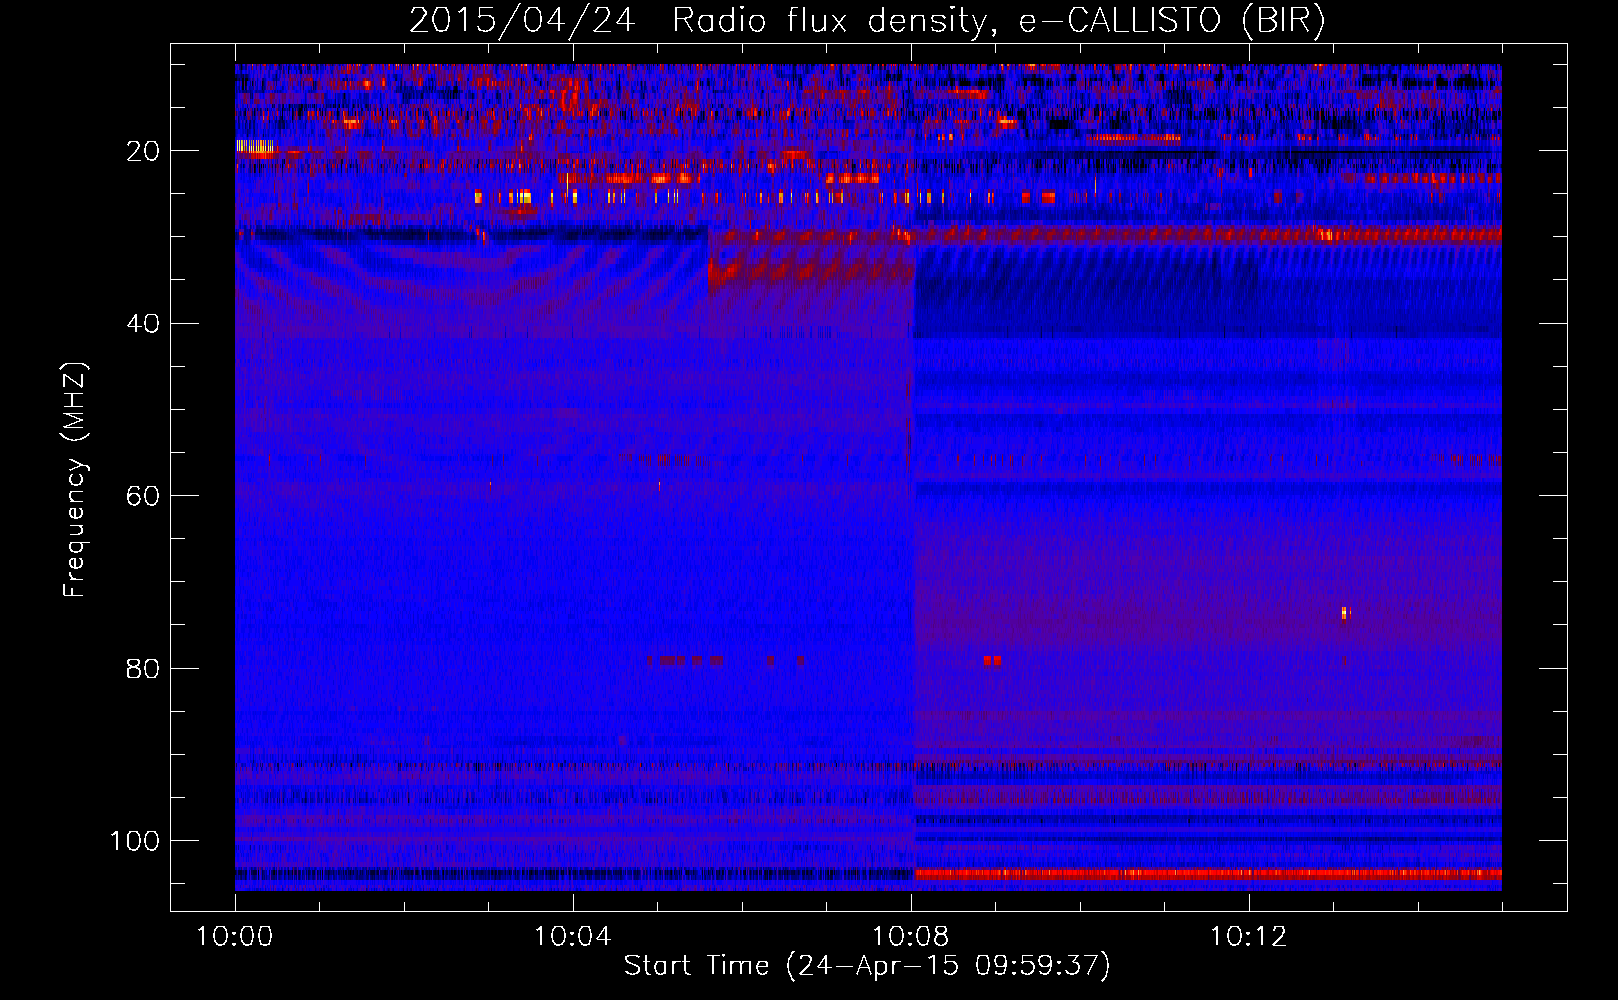Click the 10:00 time tick label

(x=234, y=937)
